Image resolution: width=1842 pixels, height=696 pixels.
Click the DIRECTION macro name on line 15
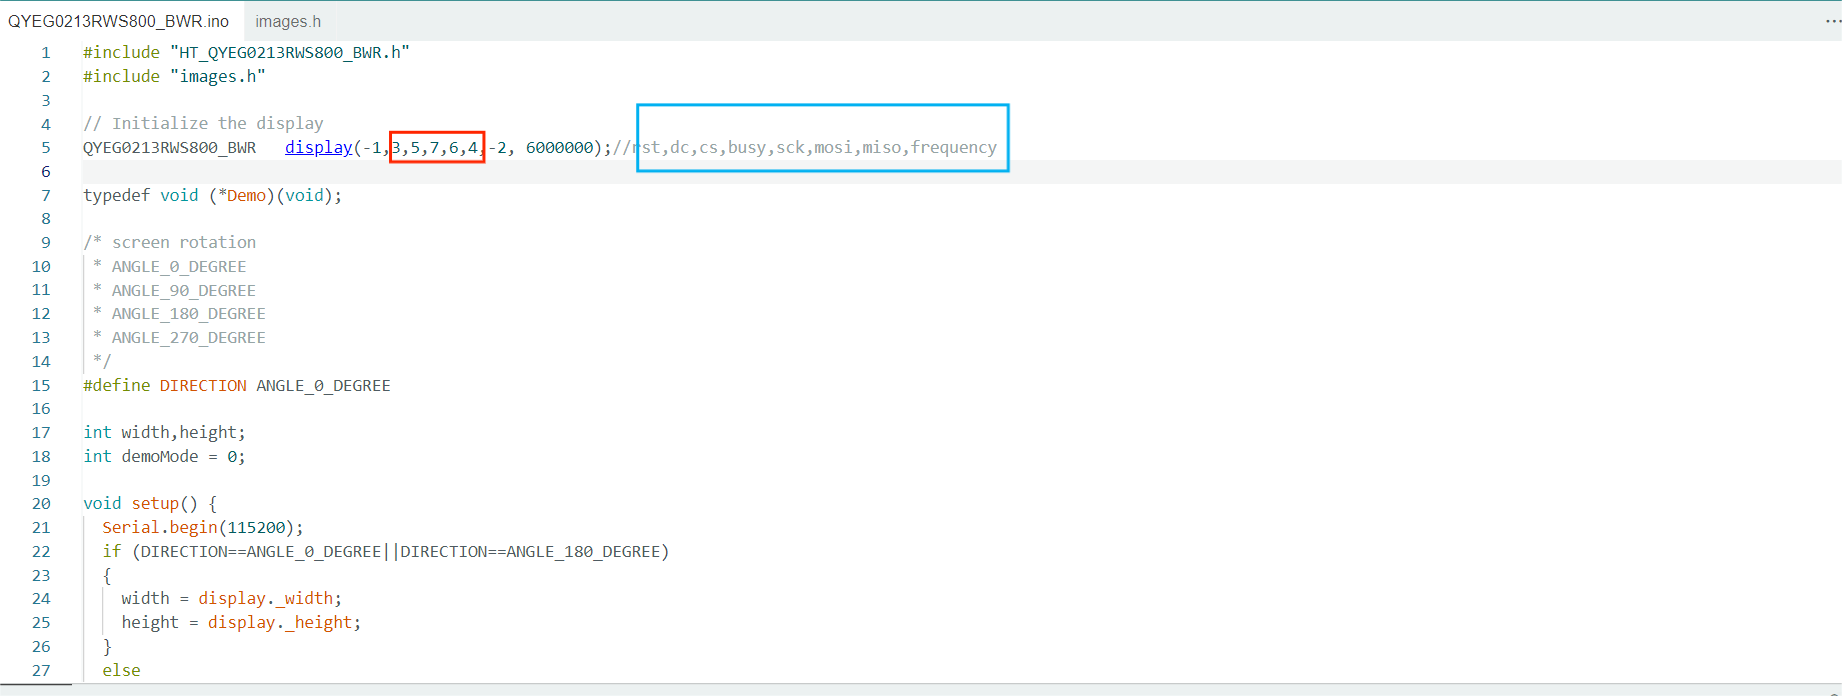203,385
